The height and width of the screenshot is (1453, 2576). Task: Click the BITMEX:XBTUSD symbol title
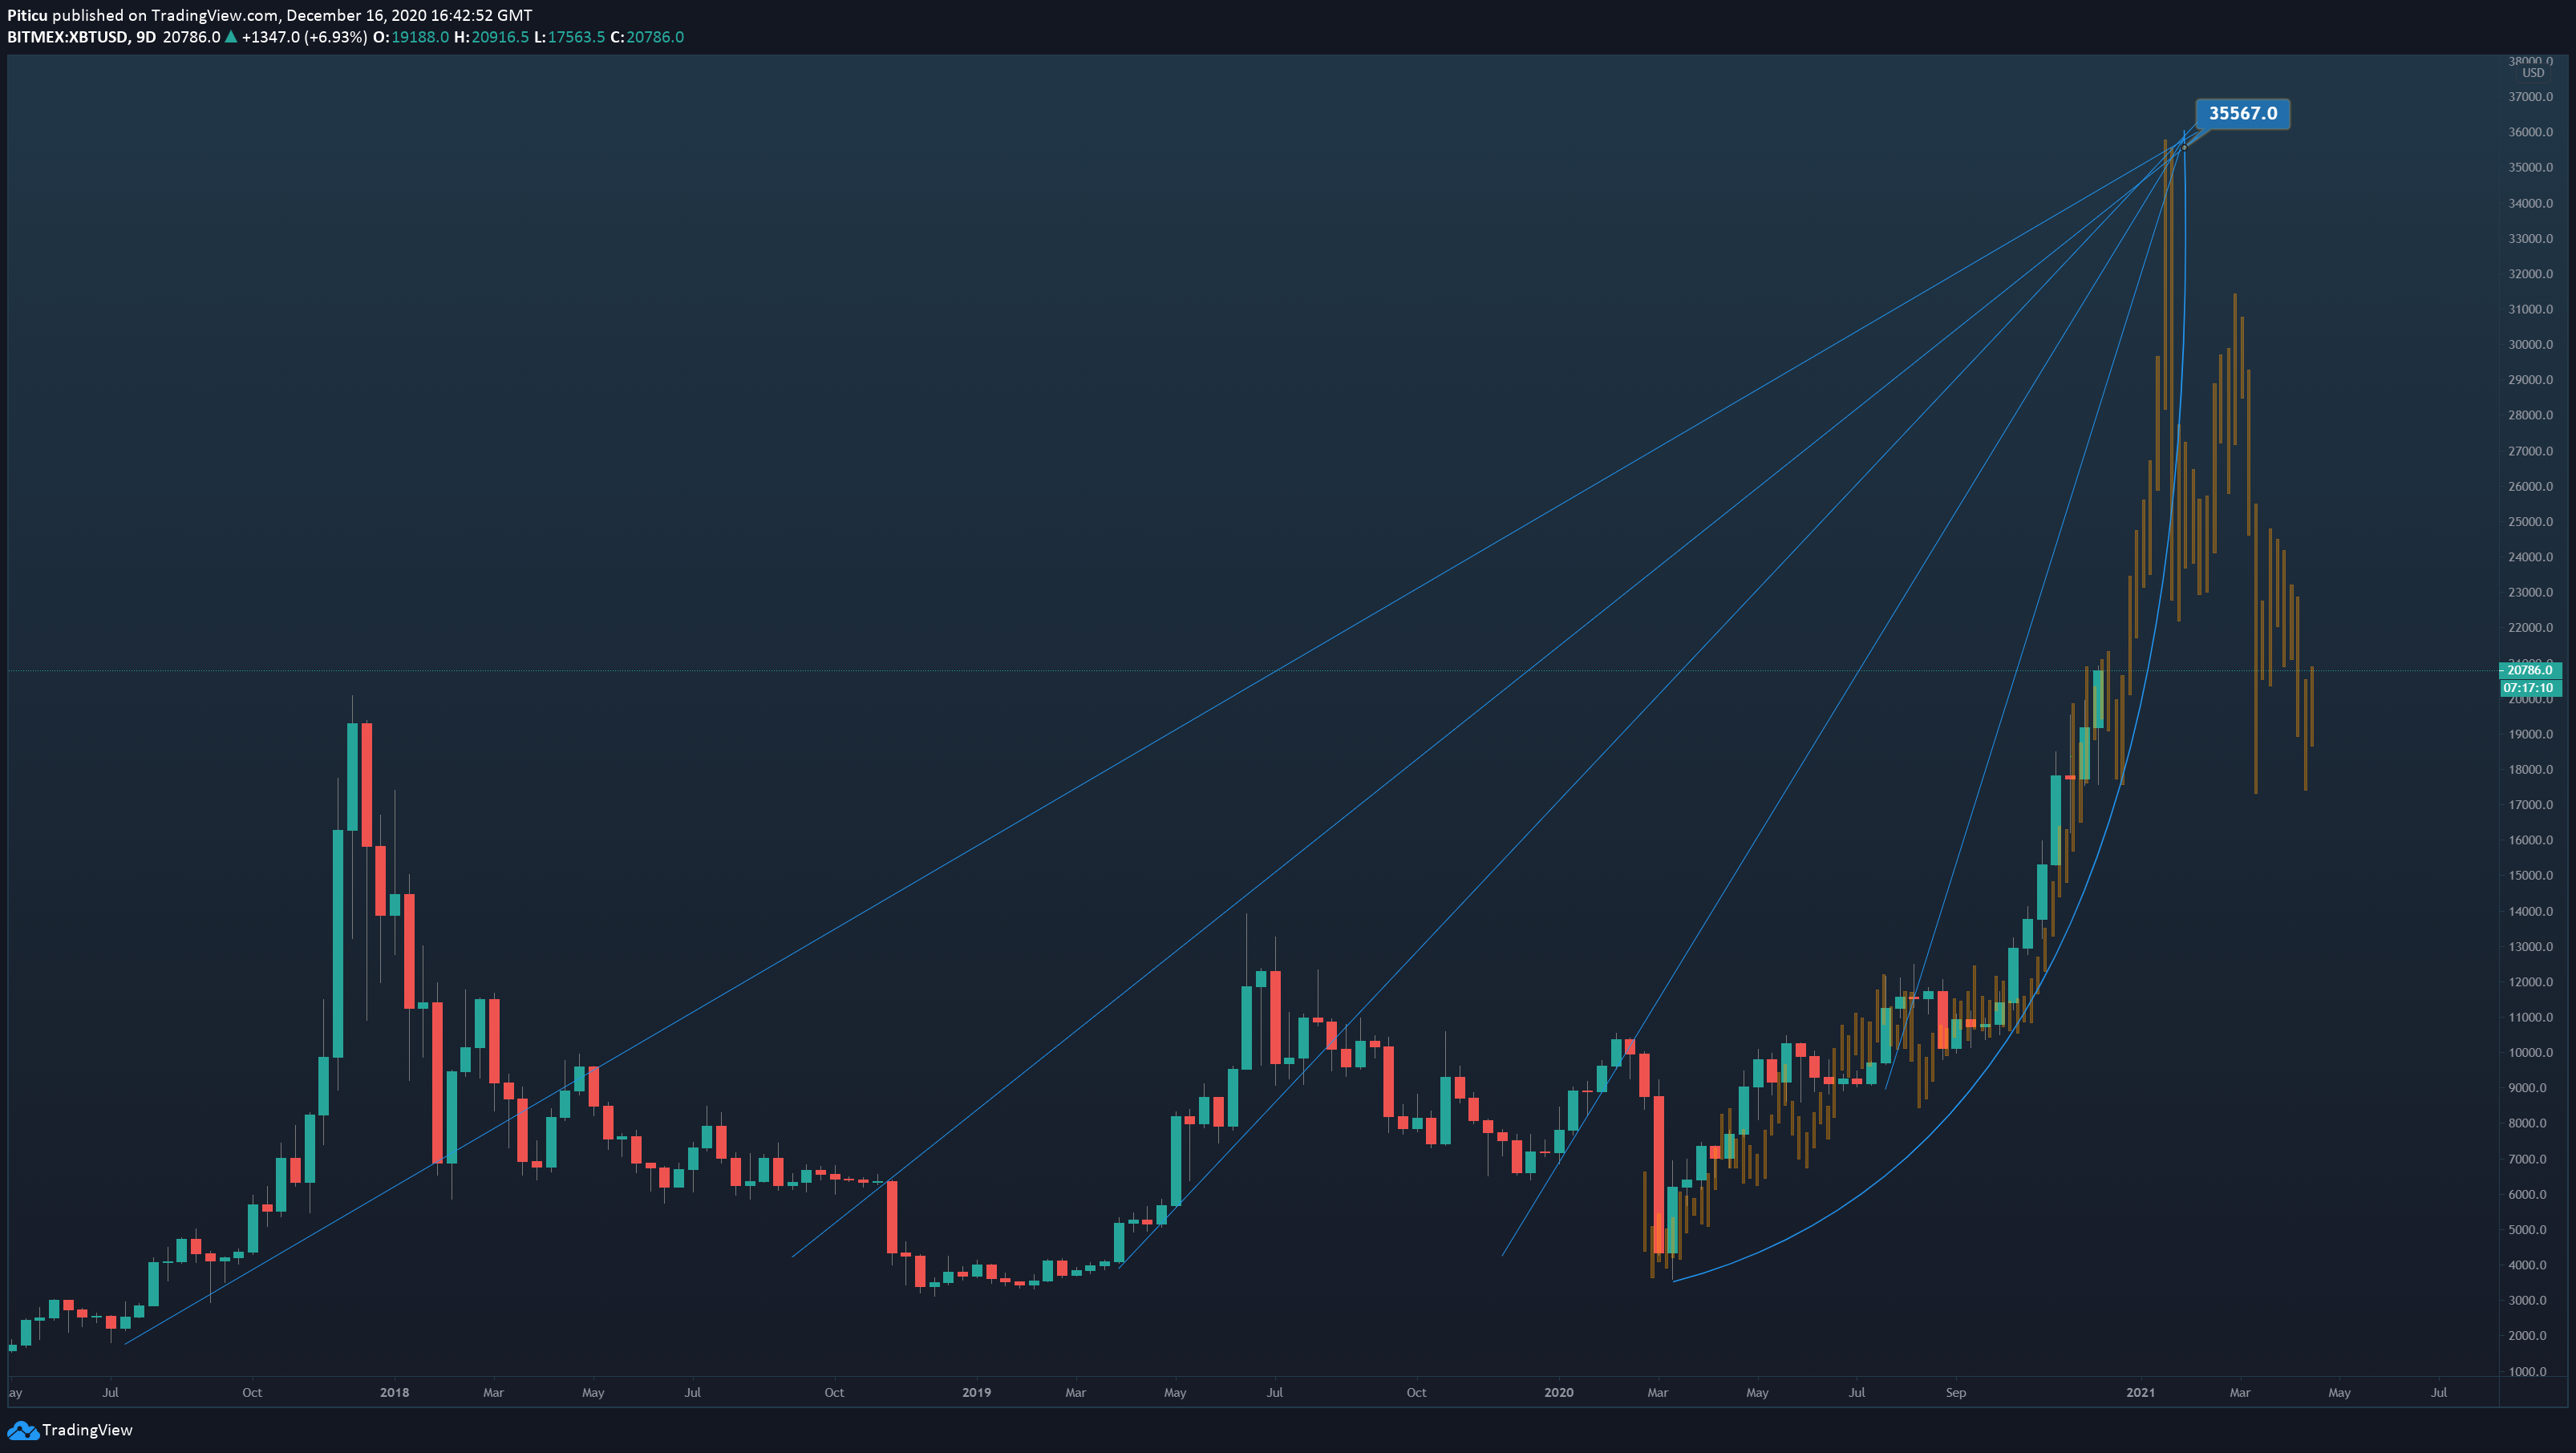click(67, 37)
